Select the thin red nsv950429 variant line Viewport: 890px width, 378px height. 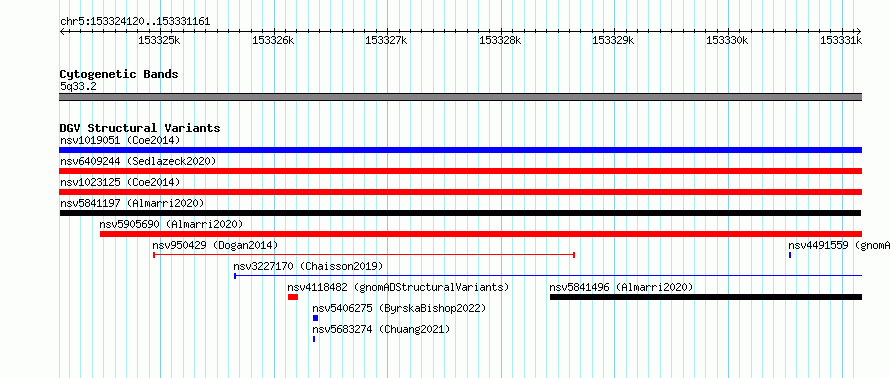[x=364, y=255]
